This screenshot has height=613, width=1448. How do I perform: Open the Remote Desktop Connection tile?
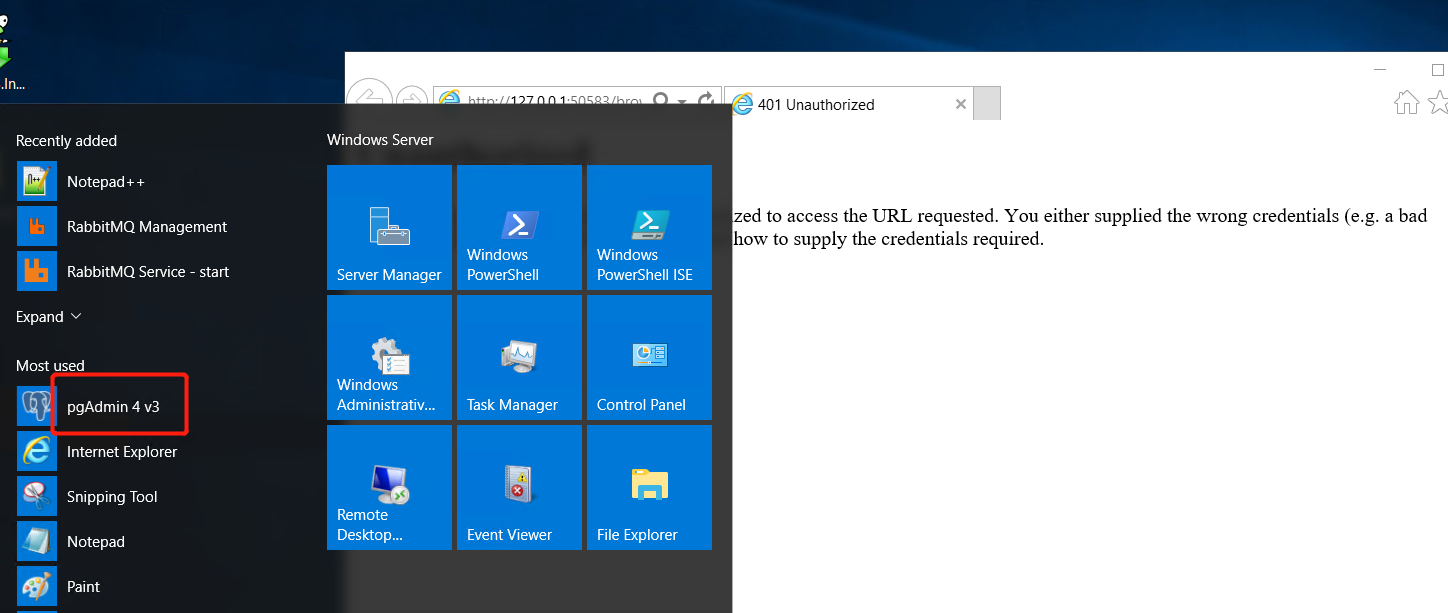389,488
